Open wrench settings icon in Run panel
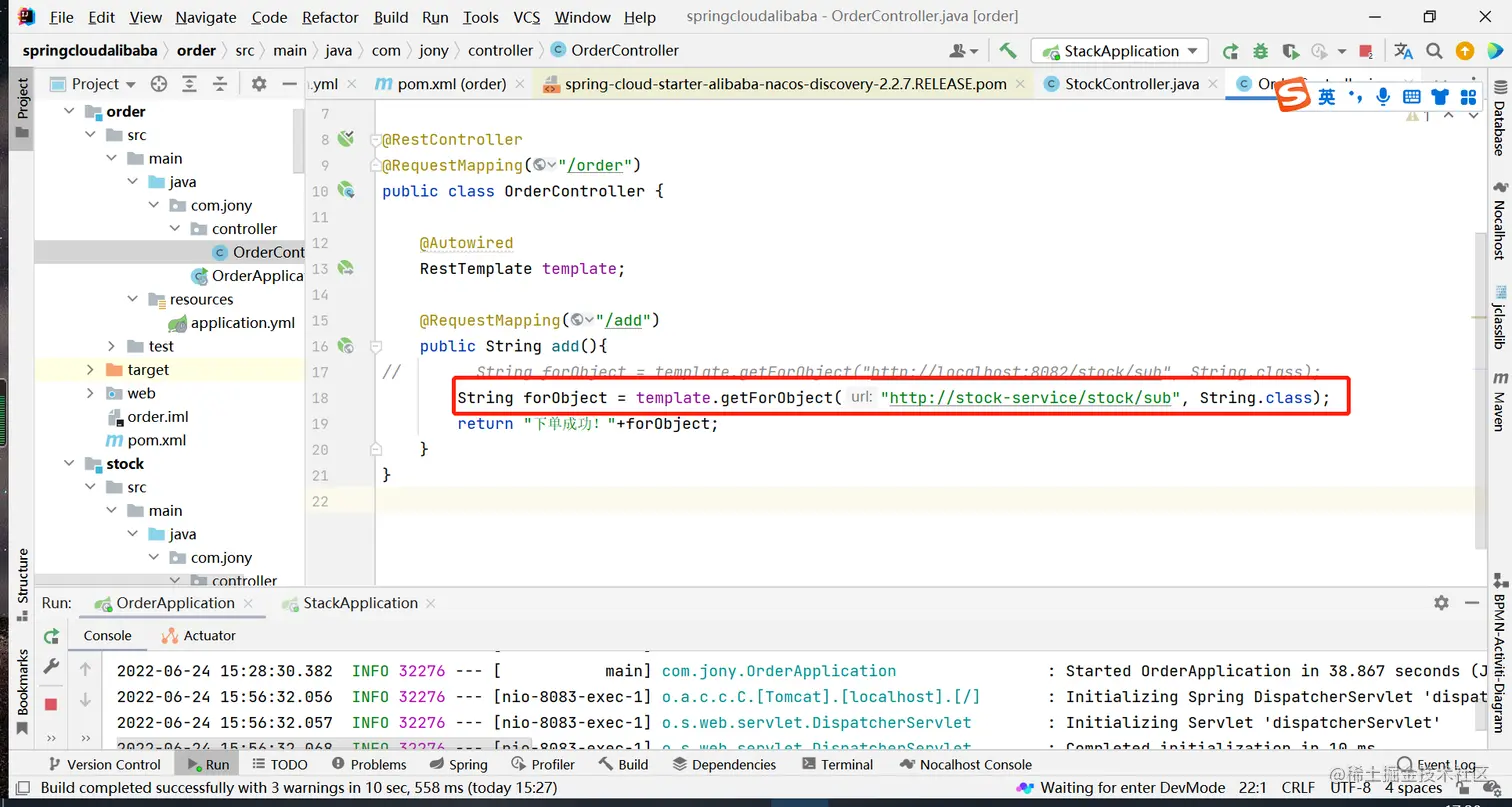The height and width of the screenshot is (807, 1512). [51, 666]
